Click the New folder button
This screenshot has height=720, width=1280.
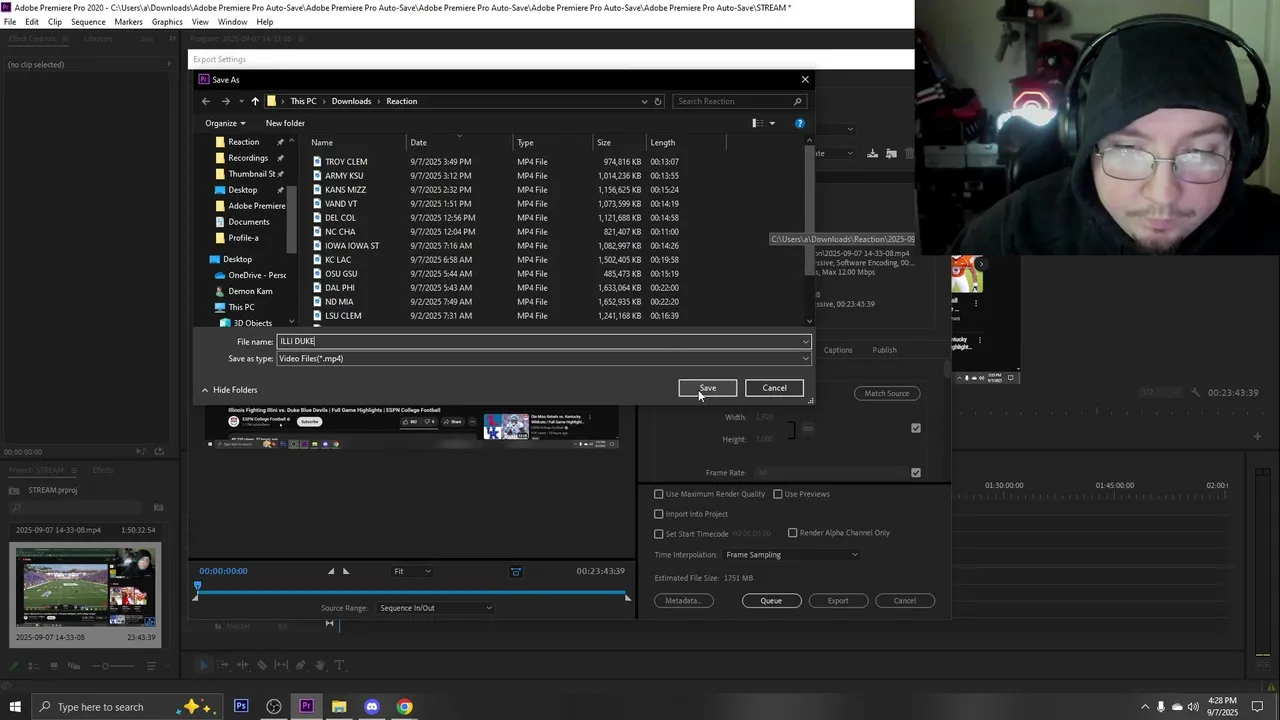coord(285,123)
